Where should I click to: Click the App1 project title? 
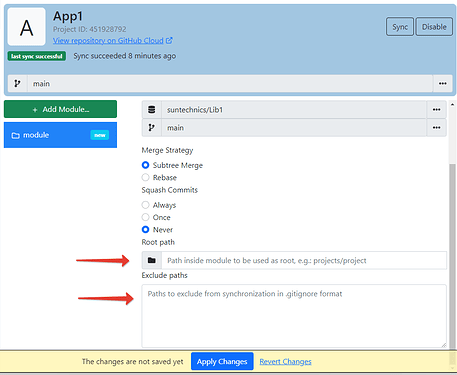[x=68, y=16]
